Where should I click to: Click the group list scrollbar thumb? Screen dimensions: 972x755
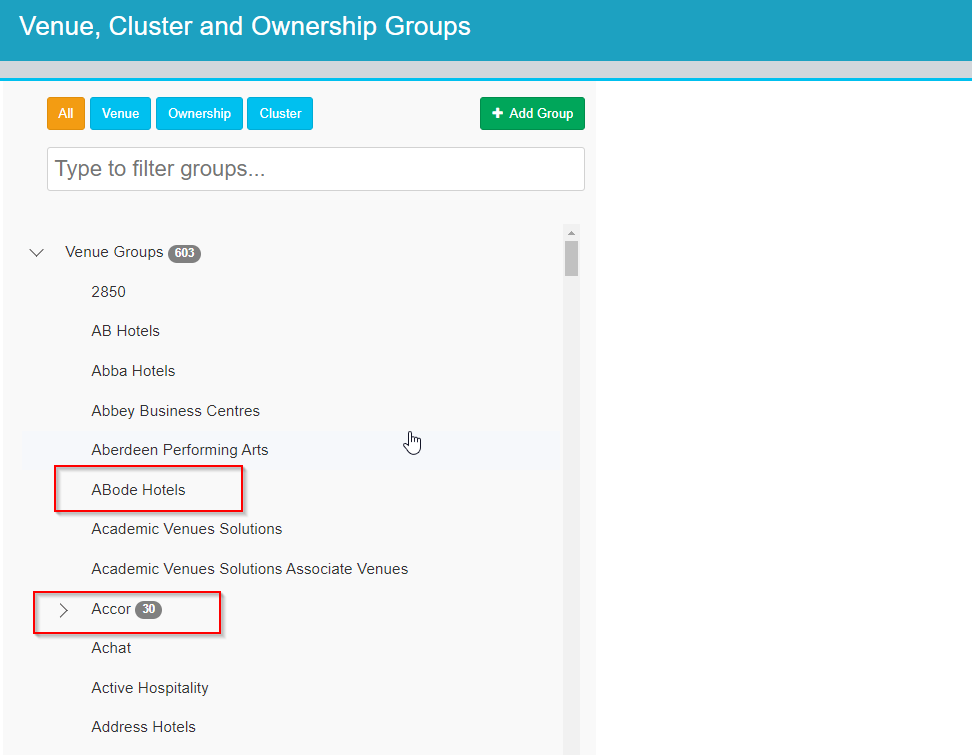(x=572, y=258)
